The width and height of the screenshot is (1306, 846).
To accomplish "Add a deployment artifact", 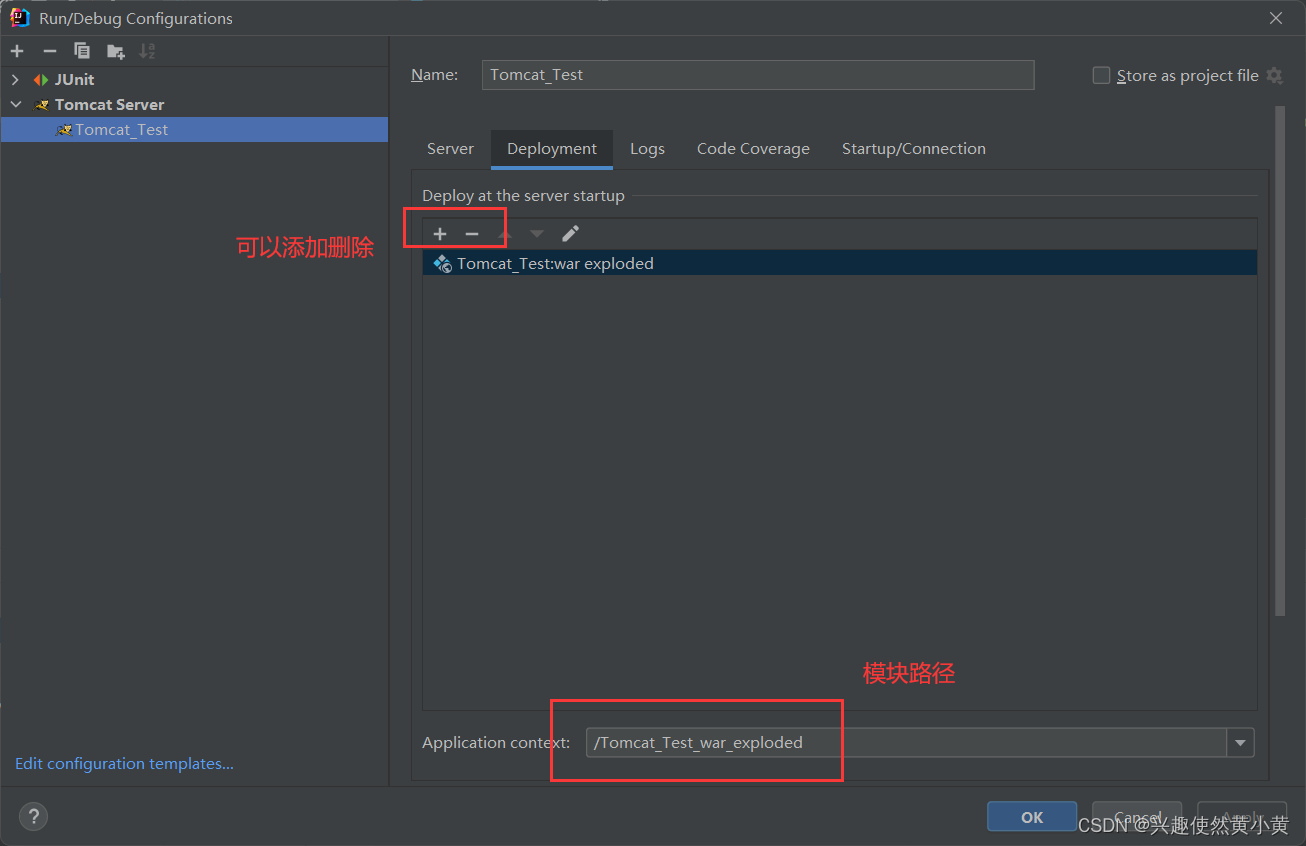I will [440, 234].
